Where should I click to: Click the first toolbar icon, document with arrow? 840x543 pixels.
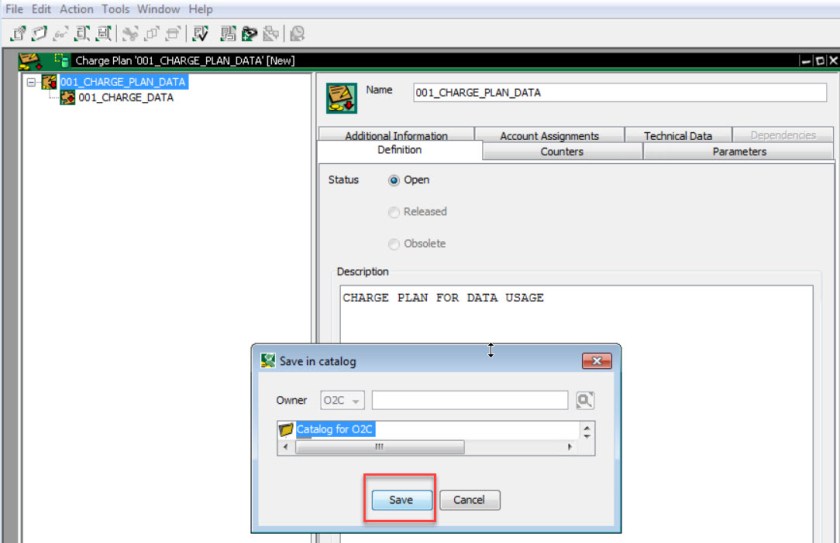[x=18, y=34]
